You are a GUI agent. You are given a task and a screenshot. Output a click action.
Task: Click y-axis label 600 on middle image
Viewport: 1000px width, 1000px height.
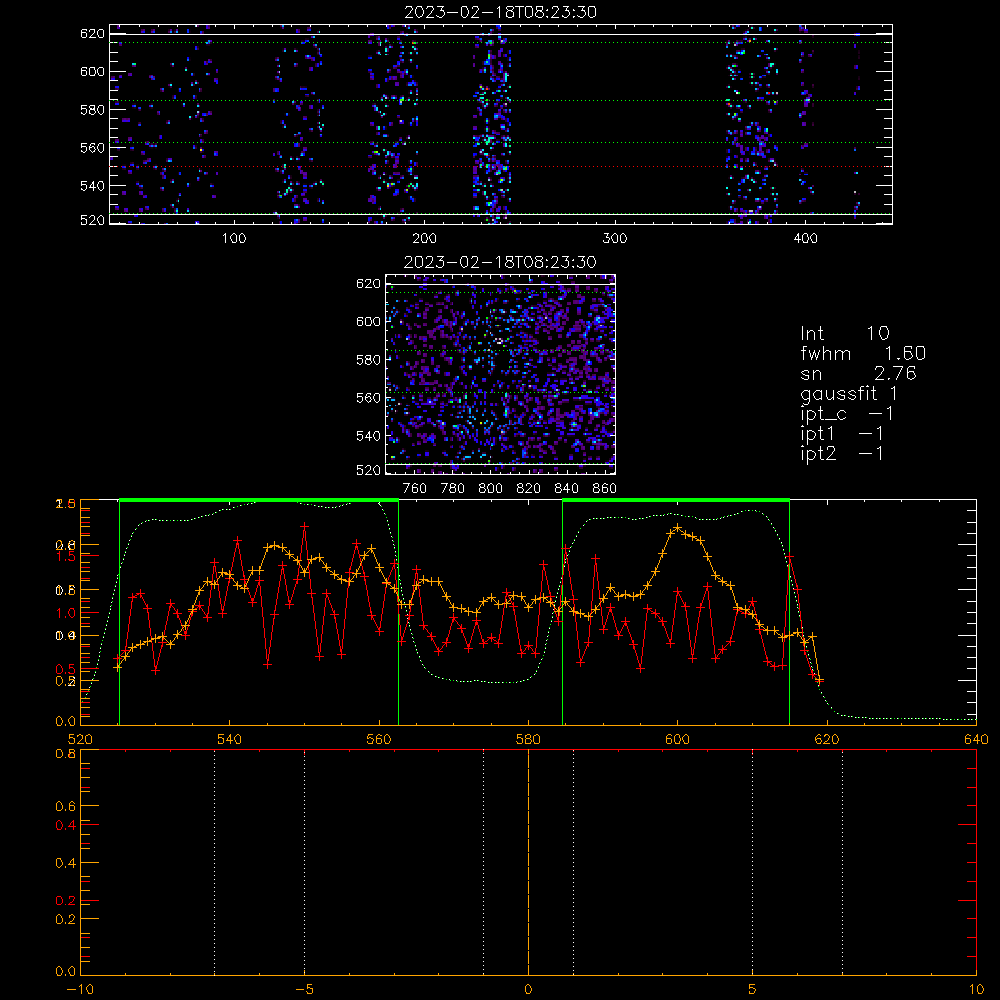(368, 321)
